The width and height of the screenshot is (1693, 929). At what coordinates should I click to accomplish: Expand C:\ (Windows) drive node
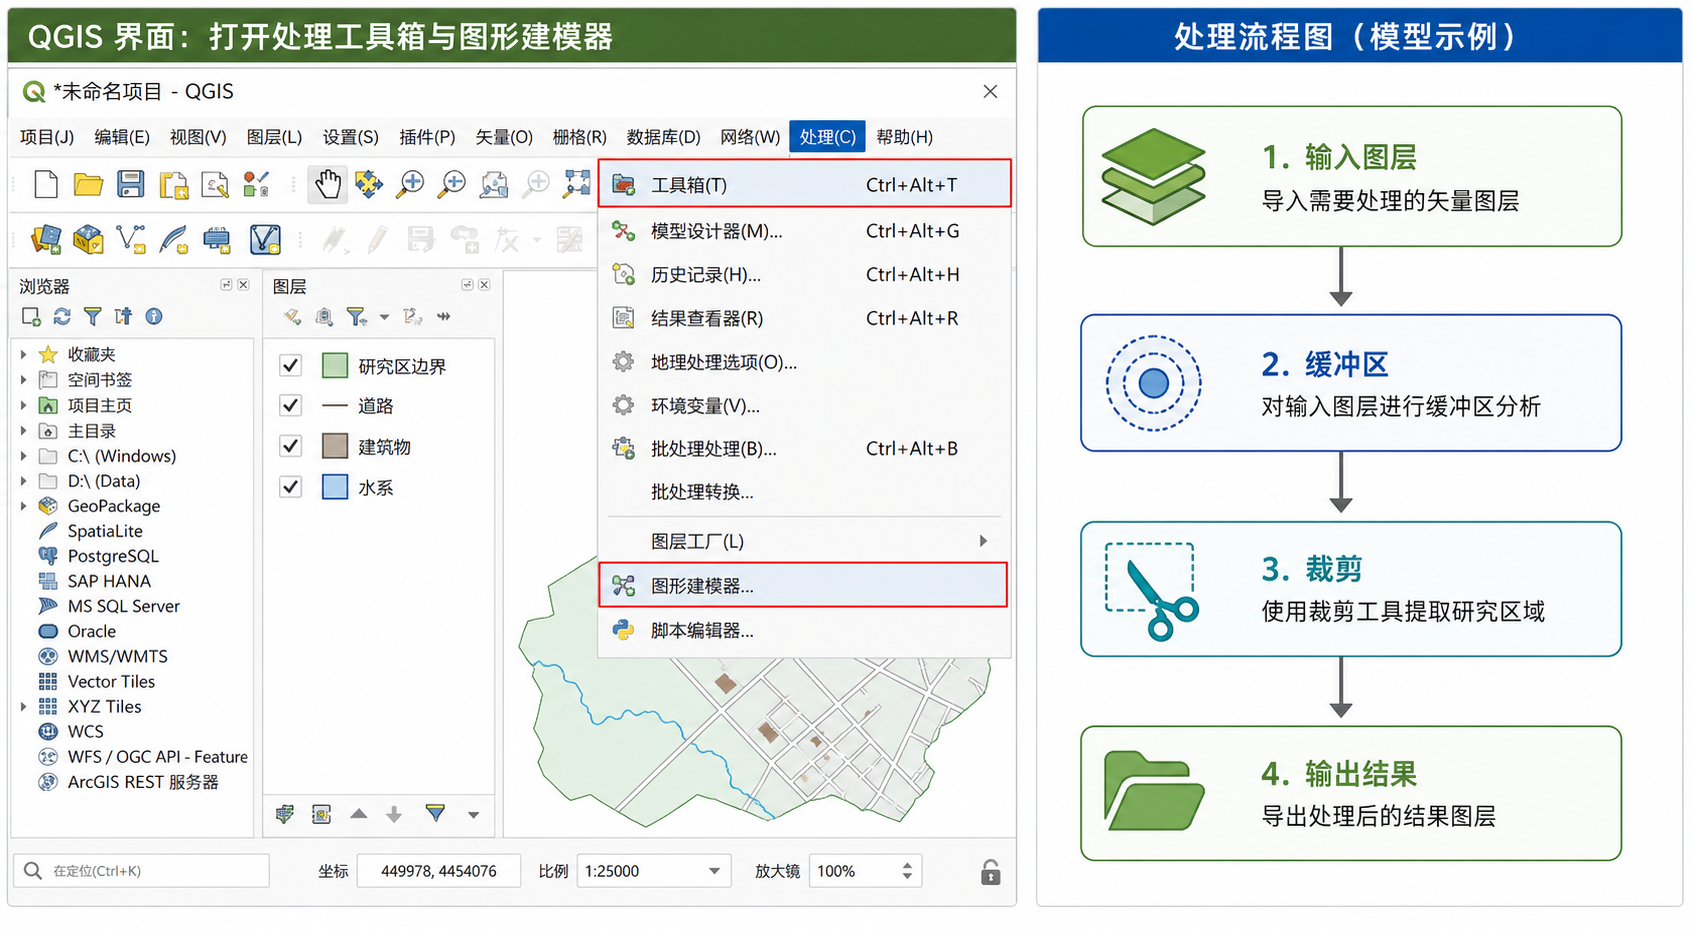24,456
